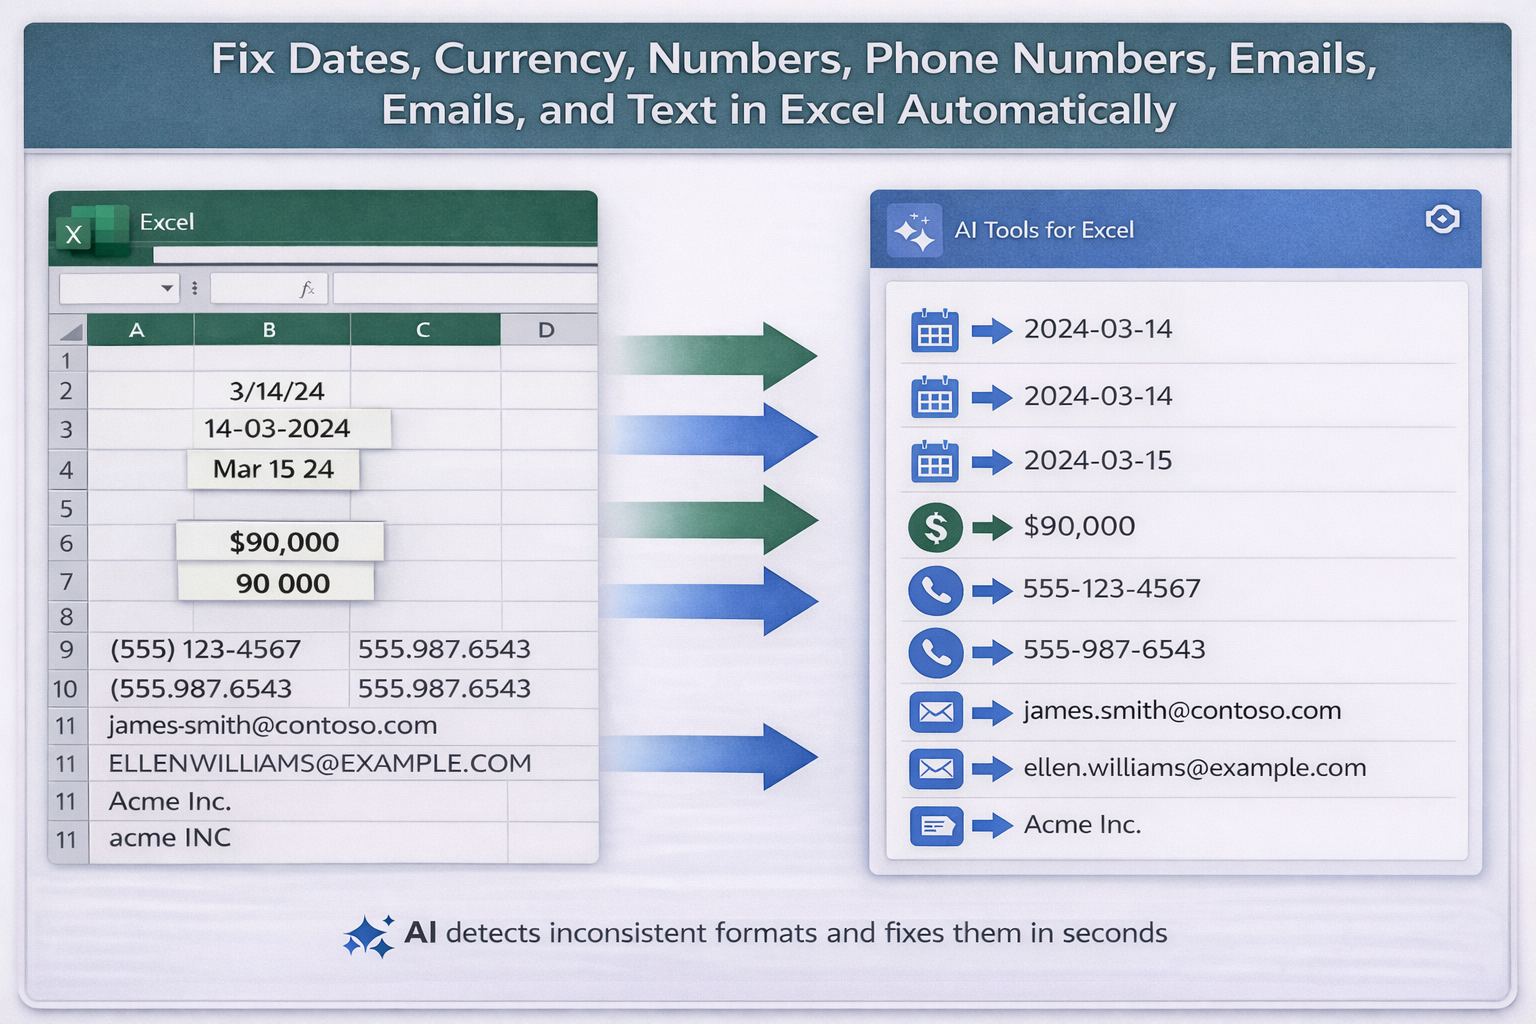Click the AI sparkle icon near the bottom caption
The image size is (1536, 1024).
[370, 933]
